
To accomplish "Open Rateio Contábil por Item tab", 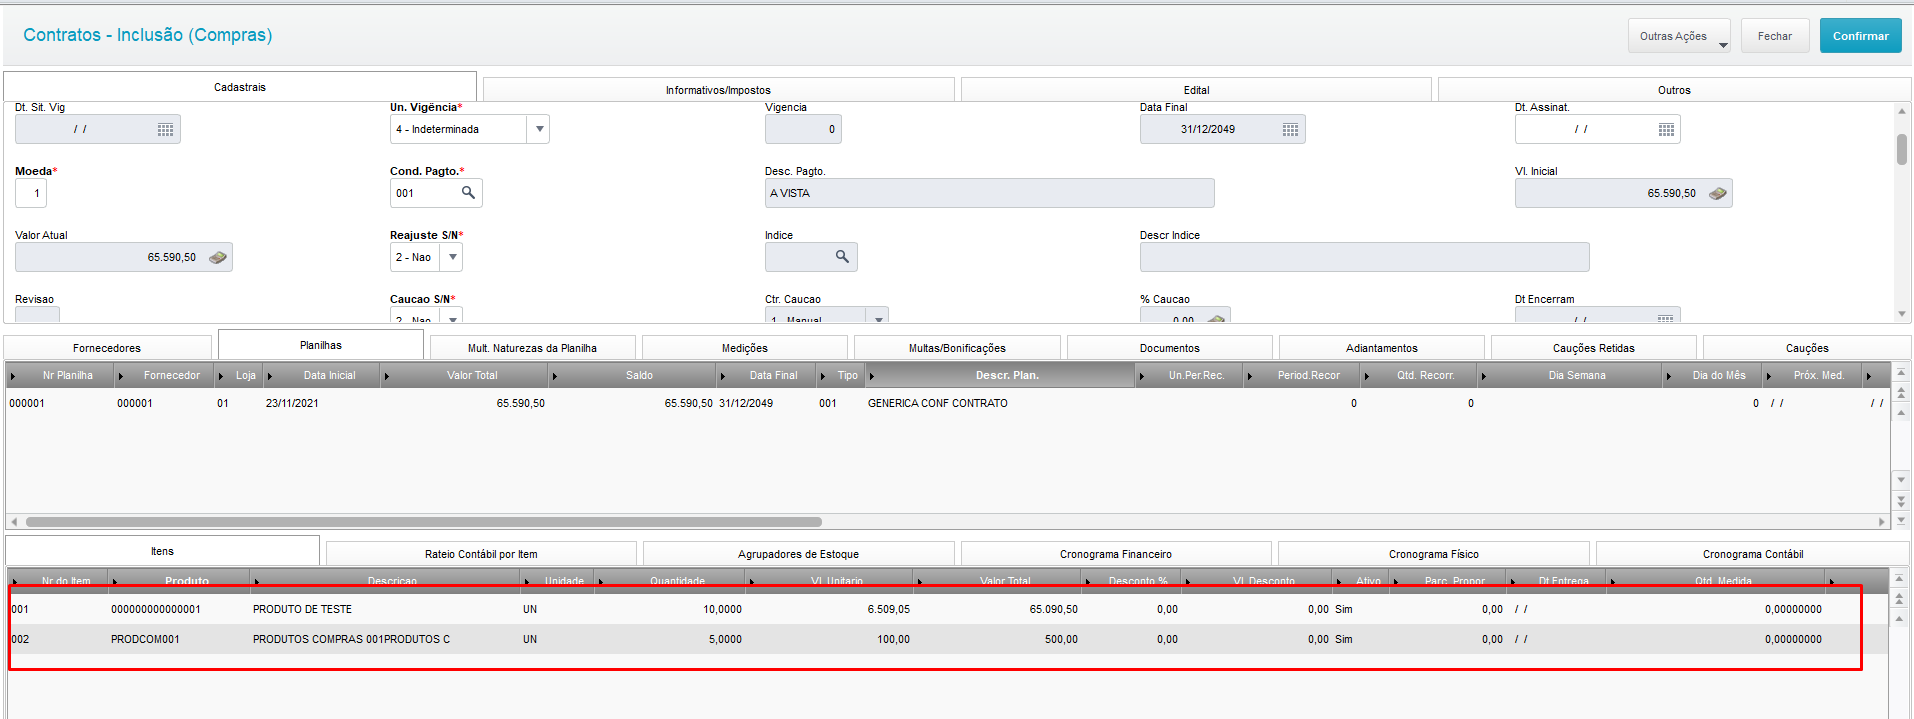I will pos(481,554).
